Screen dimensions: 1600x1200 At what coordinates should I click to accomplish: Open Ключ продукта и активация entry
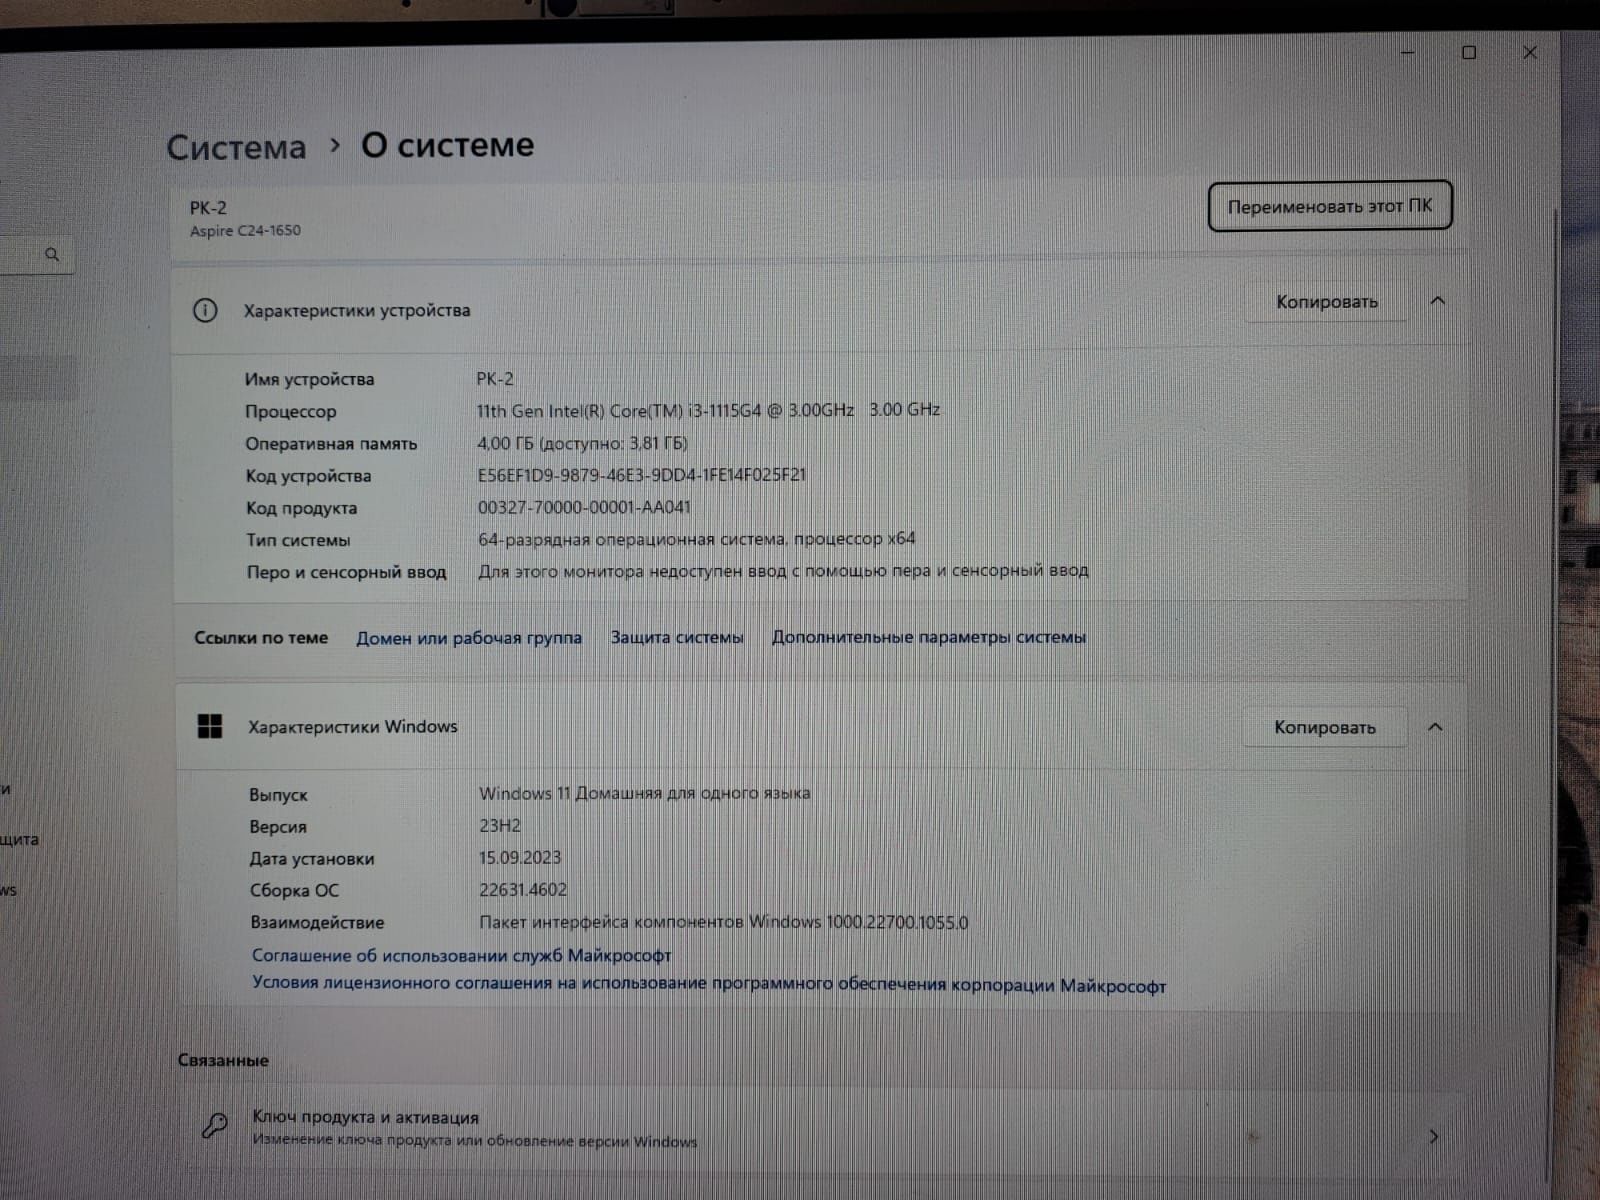tap(820, 1130)
